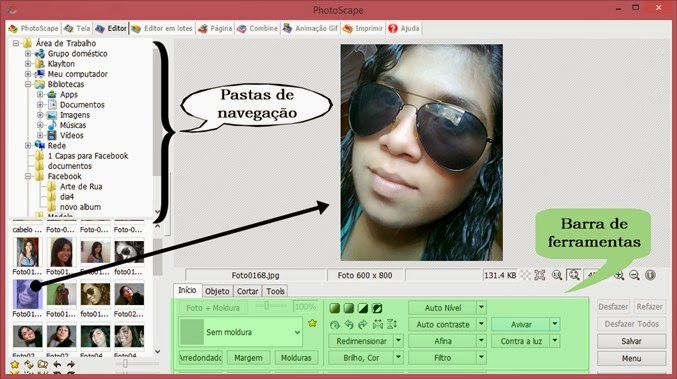This screenshot has height=379, width=677.
Task: Open the Brilho, Cor dropdown arrow
Action: (398, 357)
